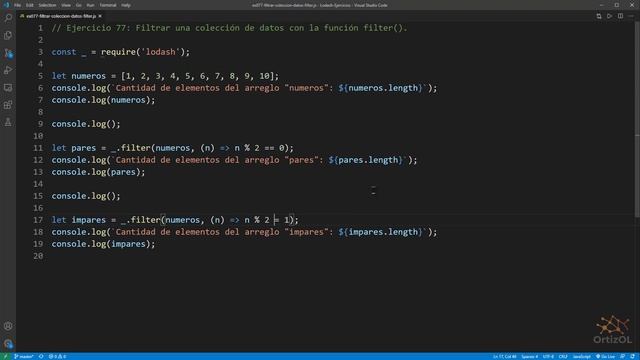The image size is (640, 360).
Task: Click '${pares.length}' template on line 12
Action: click(365, 160)
